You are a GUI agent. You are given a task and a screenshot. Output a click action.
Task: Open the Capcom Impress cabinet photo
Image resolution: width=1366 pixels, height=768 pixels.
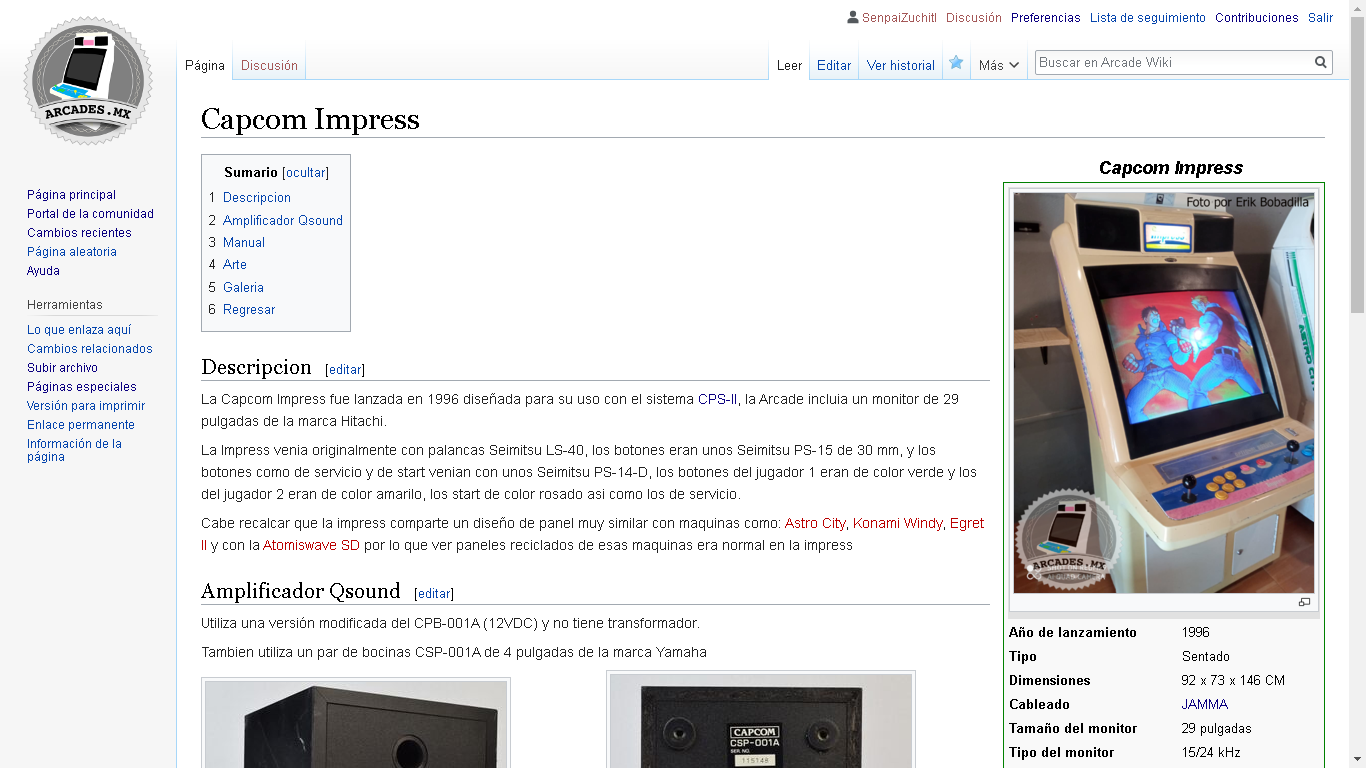(1163, 393)
